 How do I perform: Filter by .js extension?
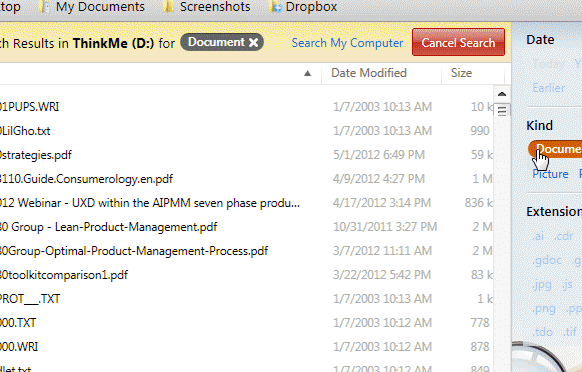(x=567, y=285)
